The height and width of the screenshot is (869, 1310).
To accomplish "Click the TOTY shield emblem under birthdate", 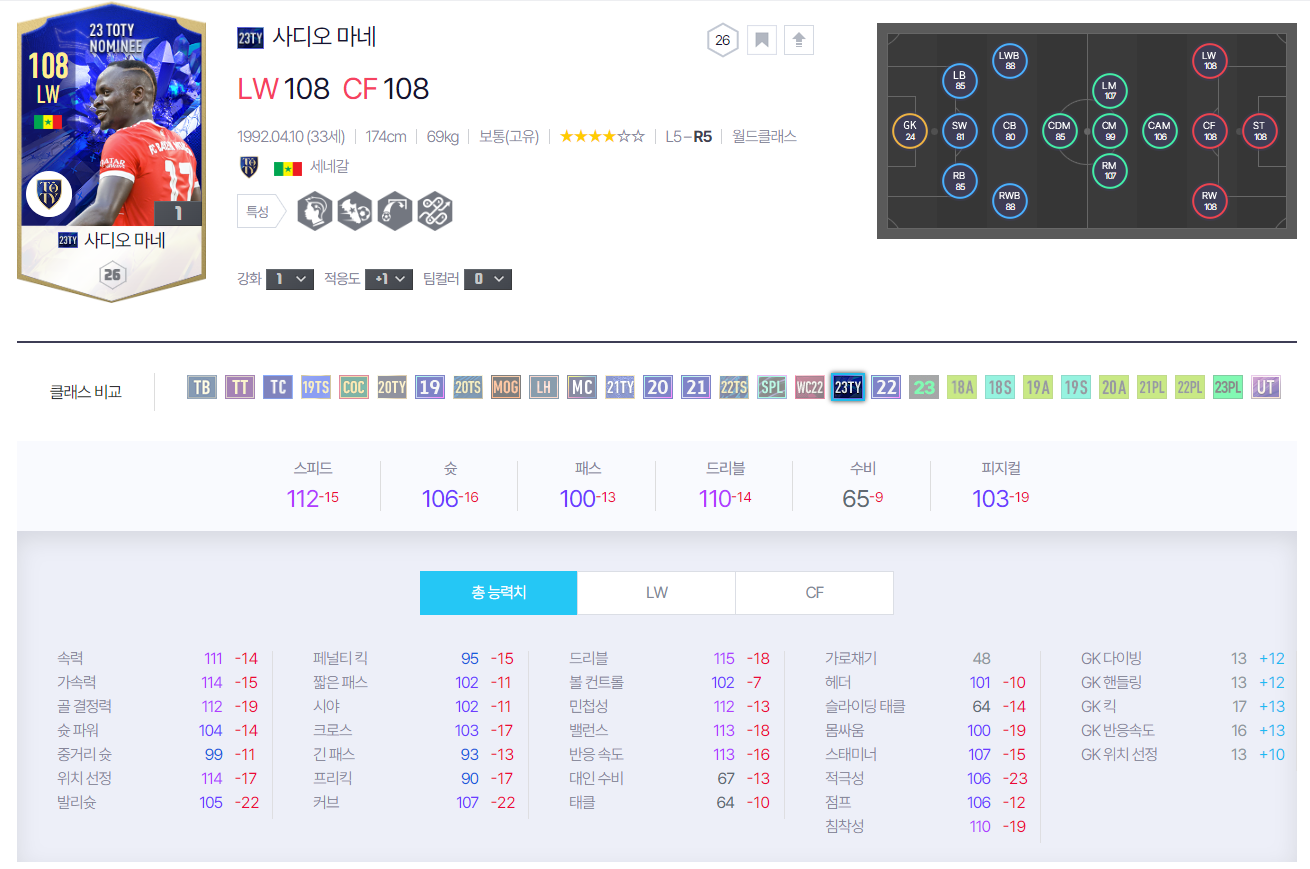I will (249, 167).
